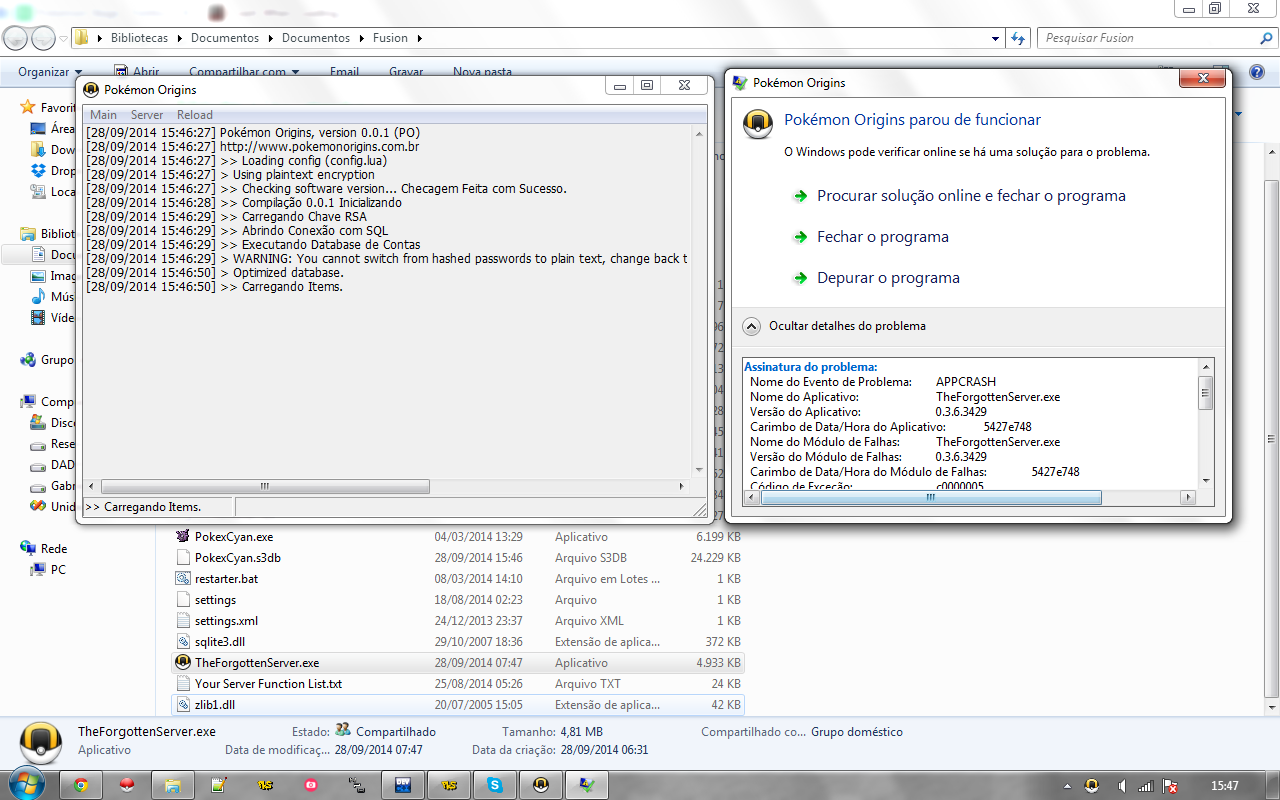
Task: Click the network signal icon in tray
Action: (1146, 786)
